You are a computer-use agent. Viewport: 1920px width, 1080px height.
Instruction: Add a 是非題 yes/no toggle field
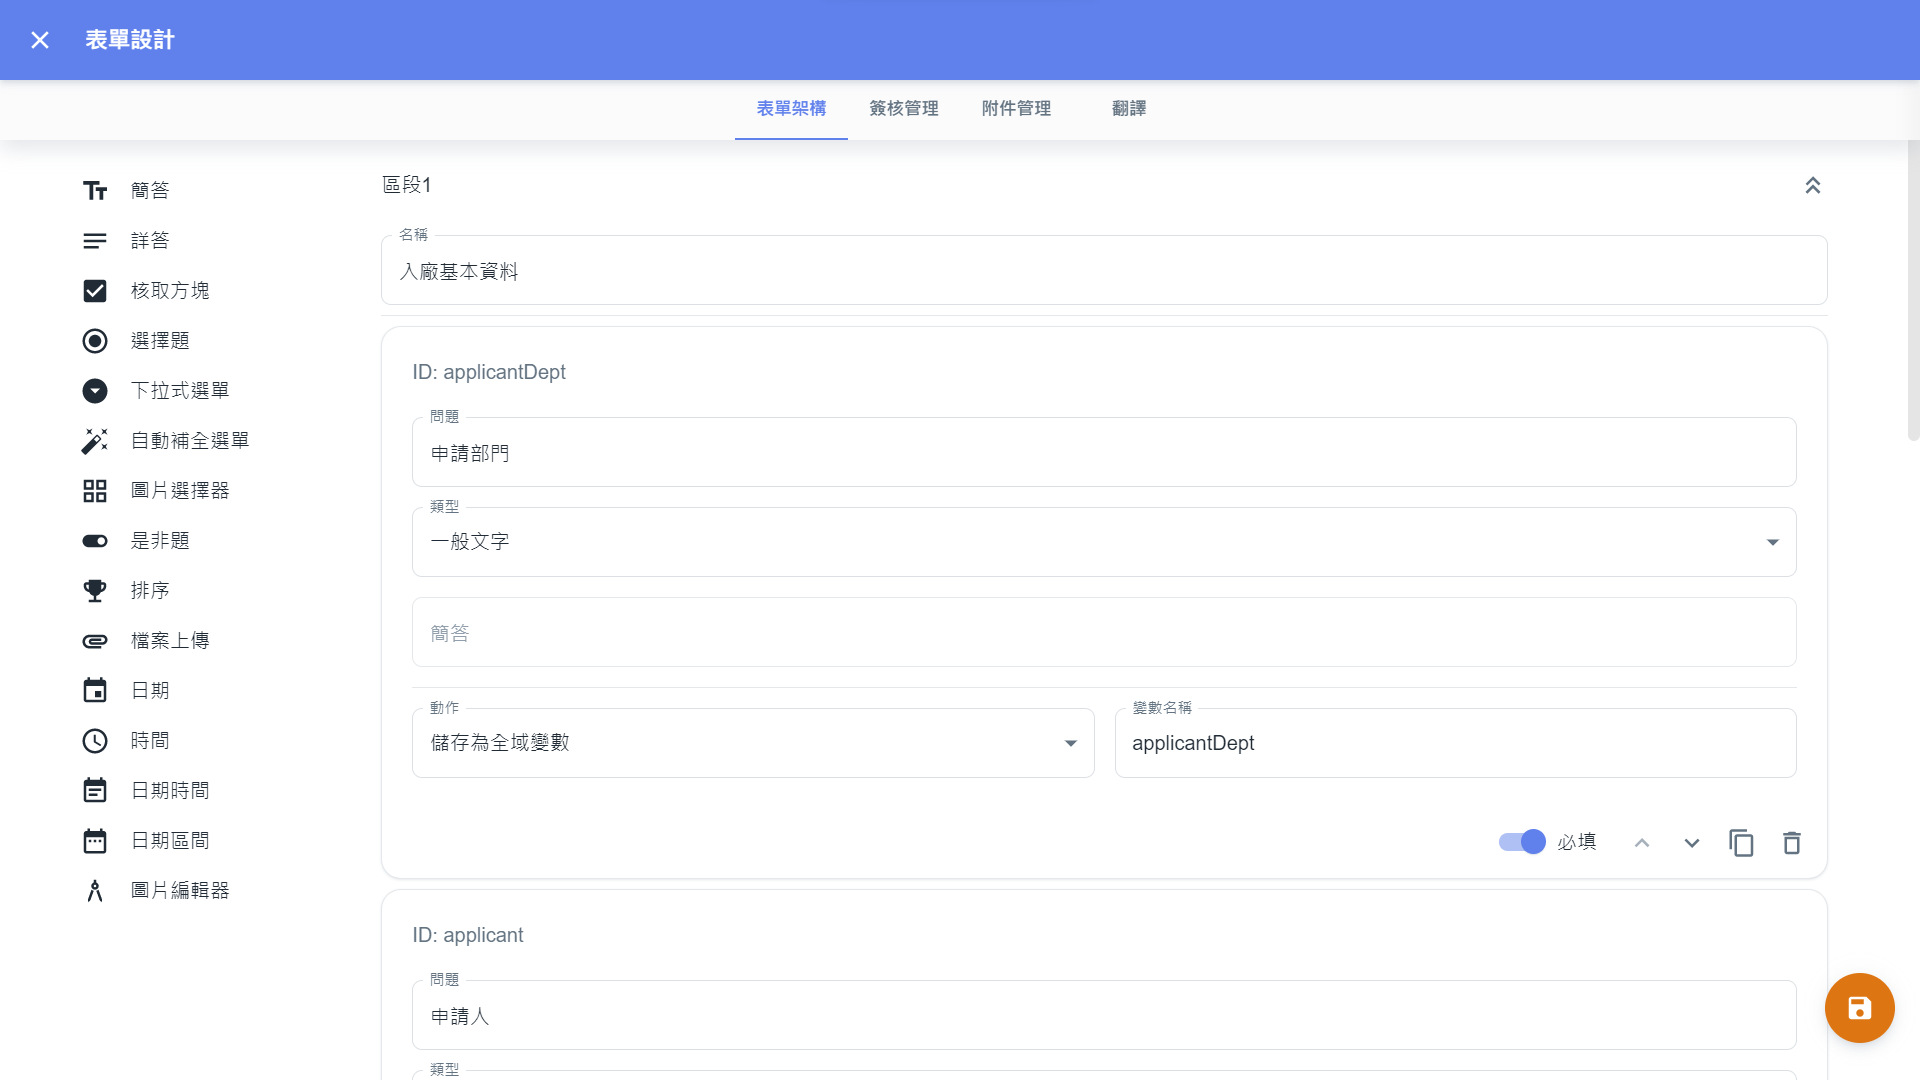click(159, 540)
